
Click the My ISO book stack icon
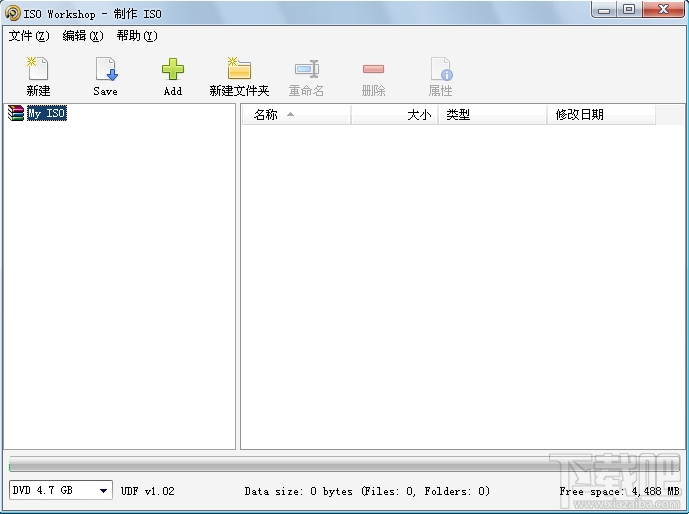tap(16, 113)
